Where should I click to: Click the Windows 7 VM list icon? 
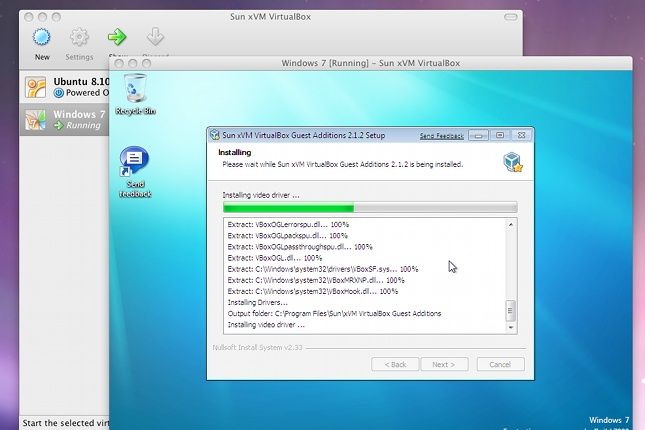pos(35,120)
